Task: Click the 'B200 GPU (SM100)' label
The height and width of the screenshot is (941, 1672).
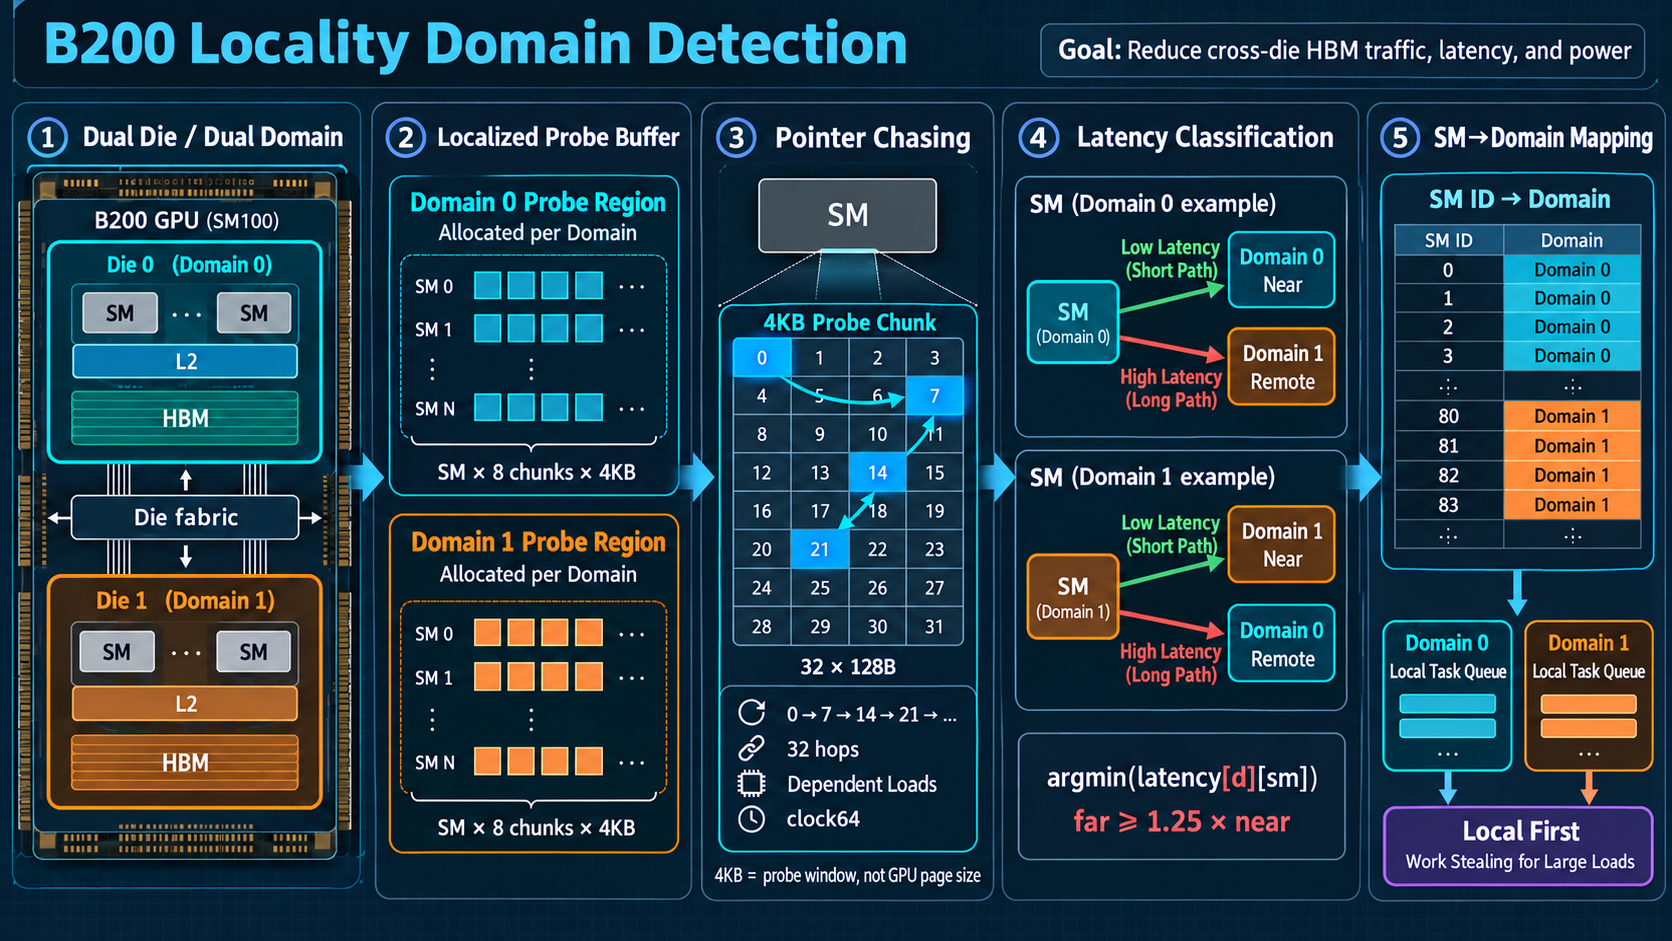Action: coord(186,220)
